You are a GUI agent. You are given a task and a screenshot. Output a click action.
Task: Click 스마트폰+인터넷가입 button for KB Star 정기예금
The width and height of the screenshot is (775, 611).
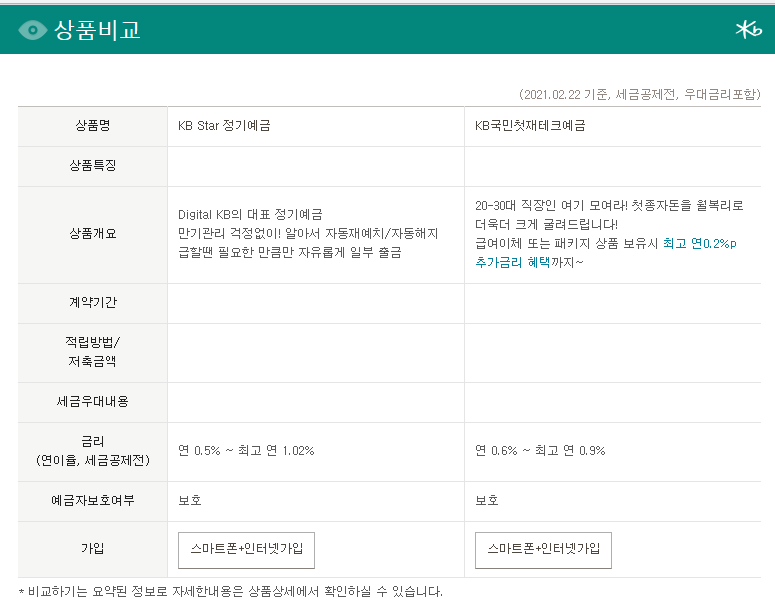(246, 550)
